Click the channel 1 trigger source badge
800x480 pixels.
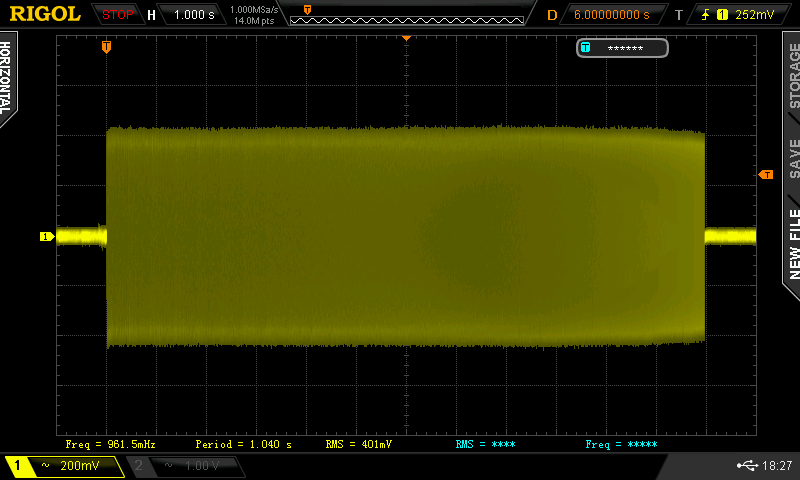(722, 15)
